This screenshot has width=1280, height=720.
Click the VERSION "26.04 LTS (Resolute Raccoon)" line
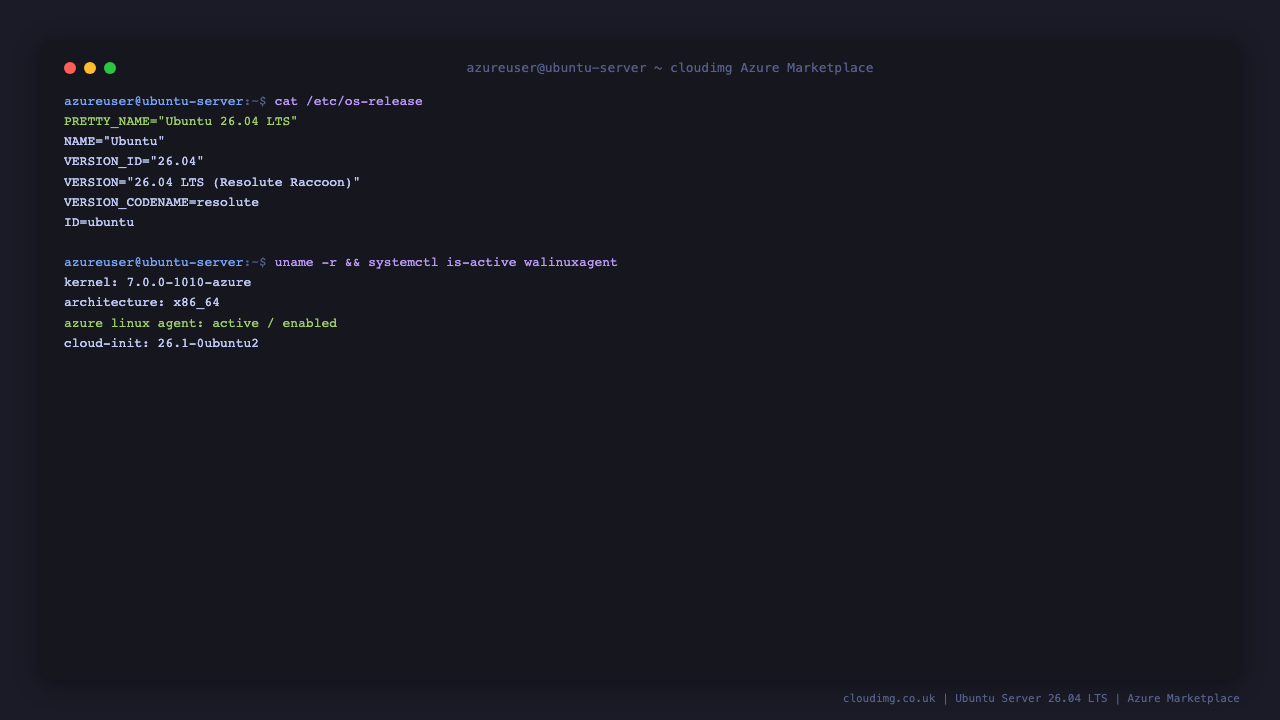(x=212, y=182)
